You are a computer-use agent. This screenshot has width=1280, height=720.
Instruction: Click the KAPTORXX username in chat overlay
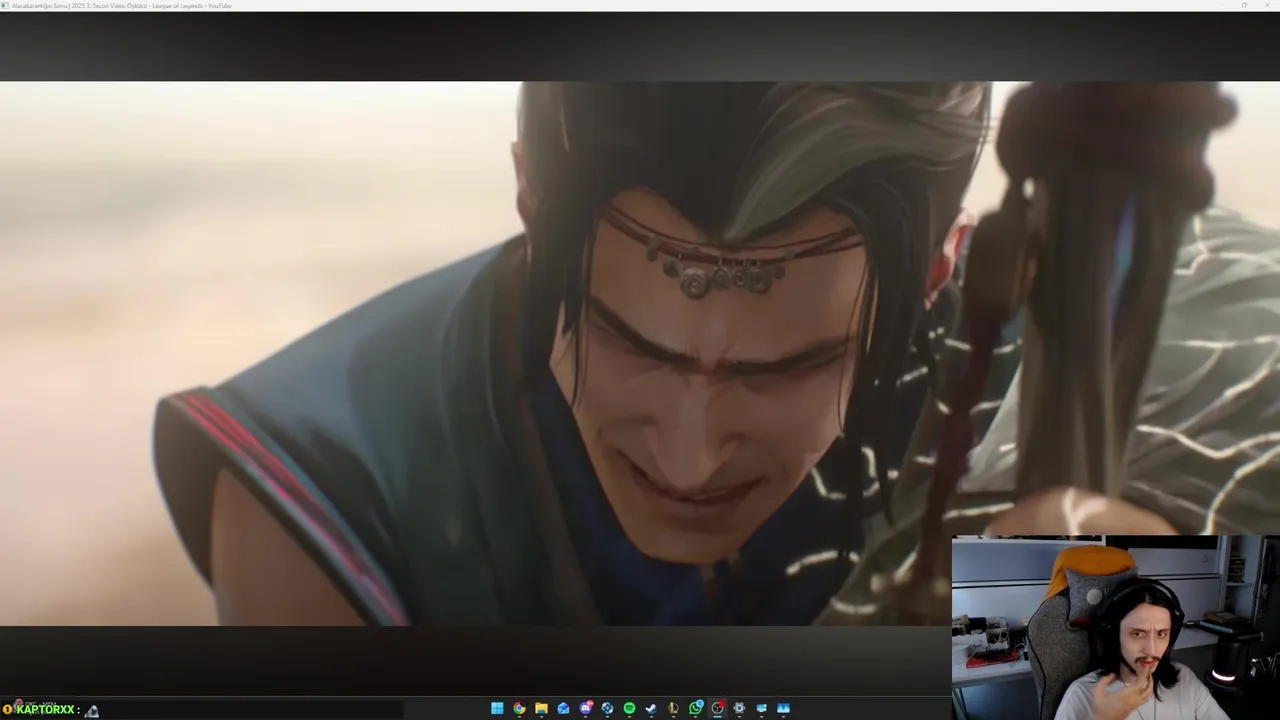[45, 710]
